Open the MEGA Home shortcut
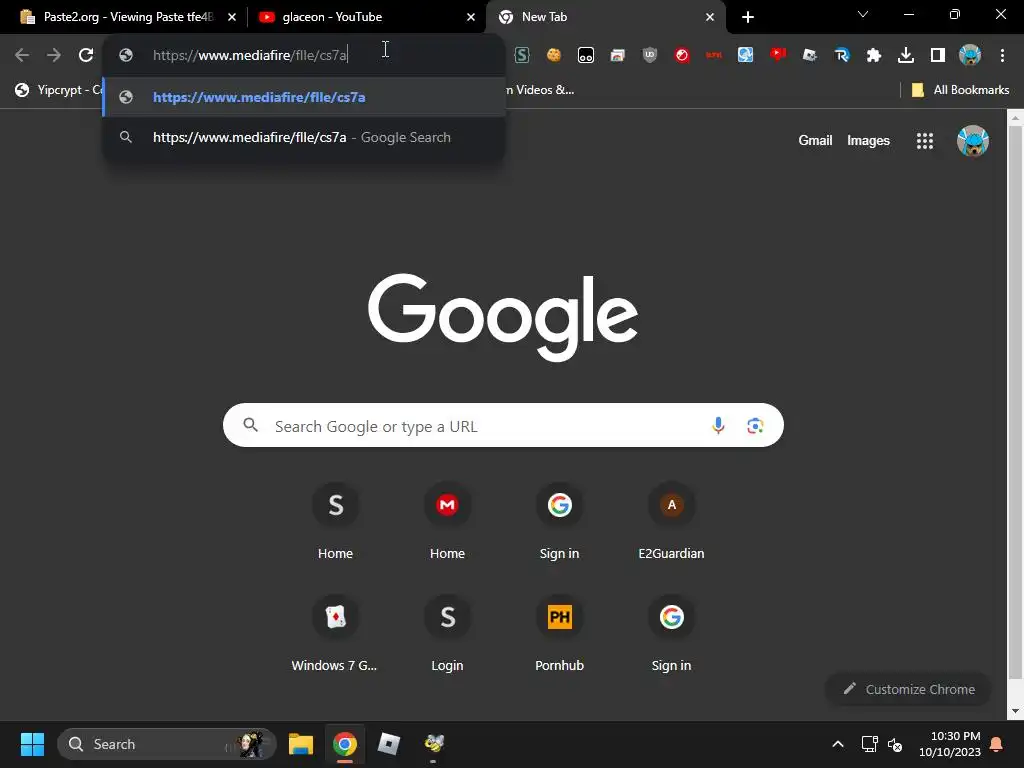The height and width of the screenshot is (768, 1024). point(447,520)
